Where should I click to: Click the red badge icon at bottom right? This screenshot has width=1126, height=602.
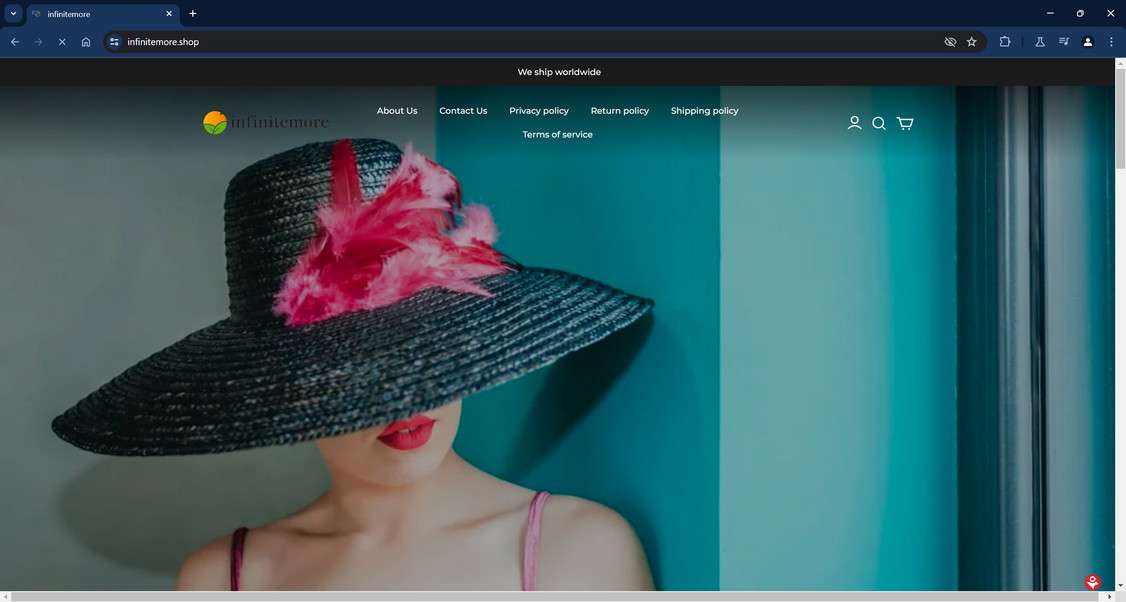pyautogui.click(x=1092, y=582)
